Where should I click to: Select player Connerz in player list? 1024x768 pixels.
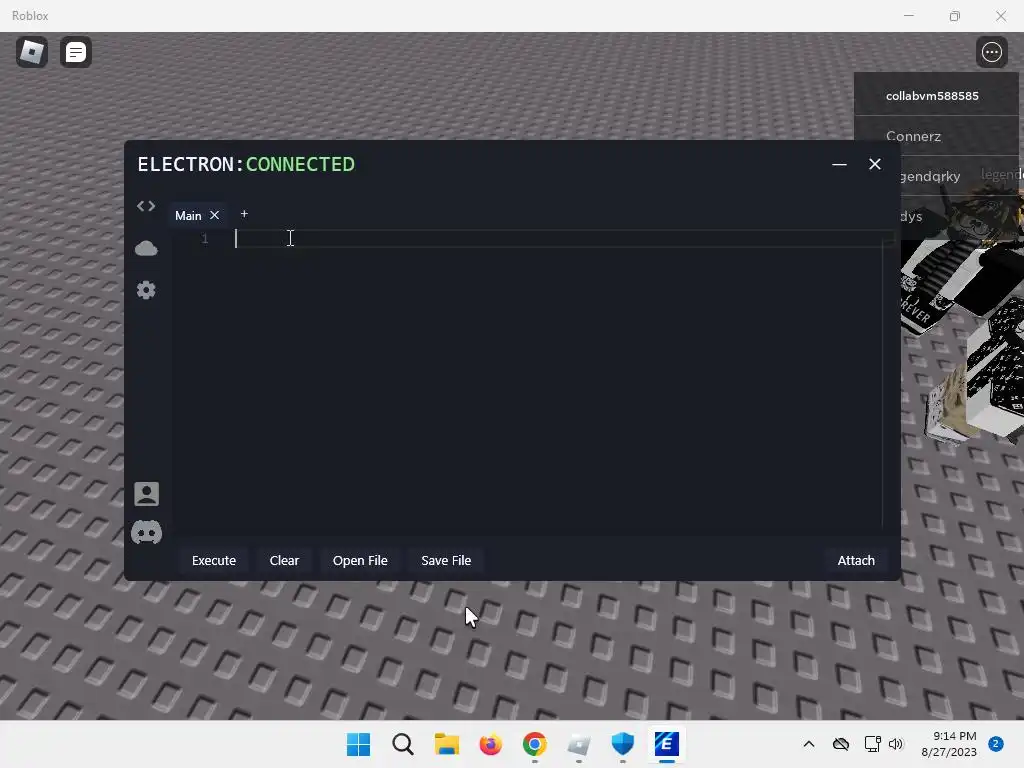pyautogui.click(x=936, y=136)
